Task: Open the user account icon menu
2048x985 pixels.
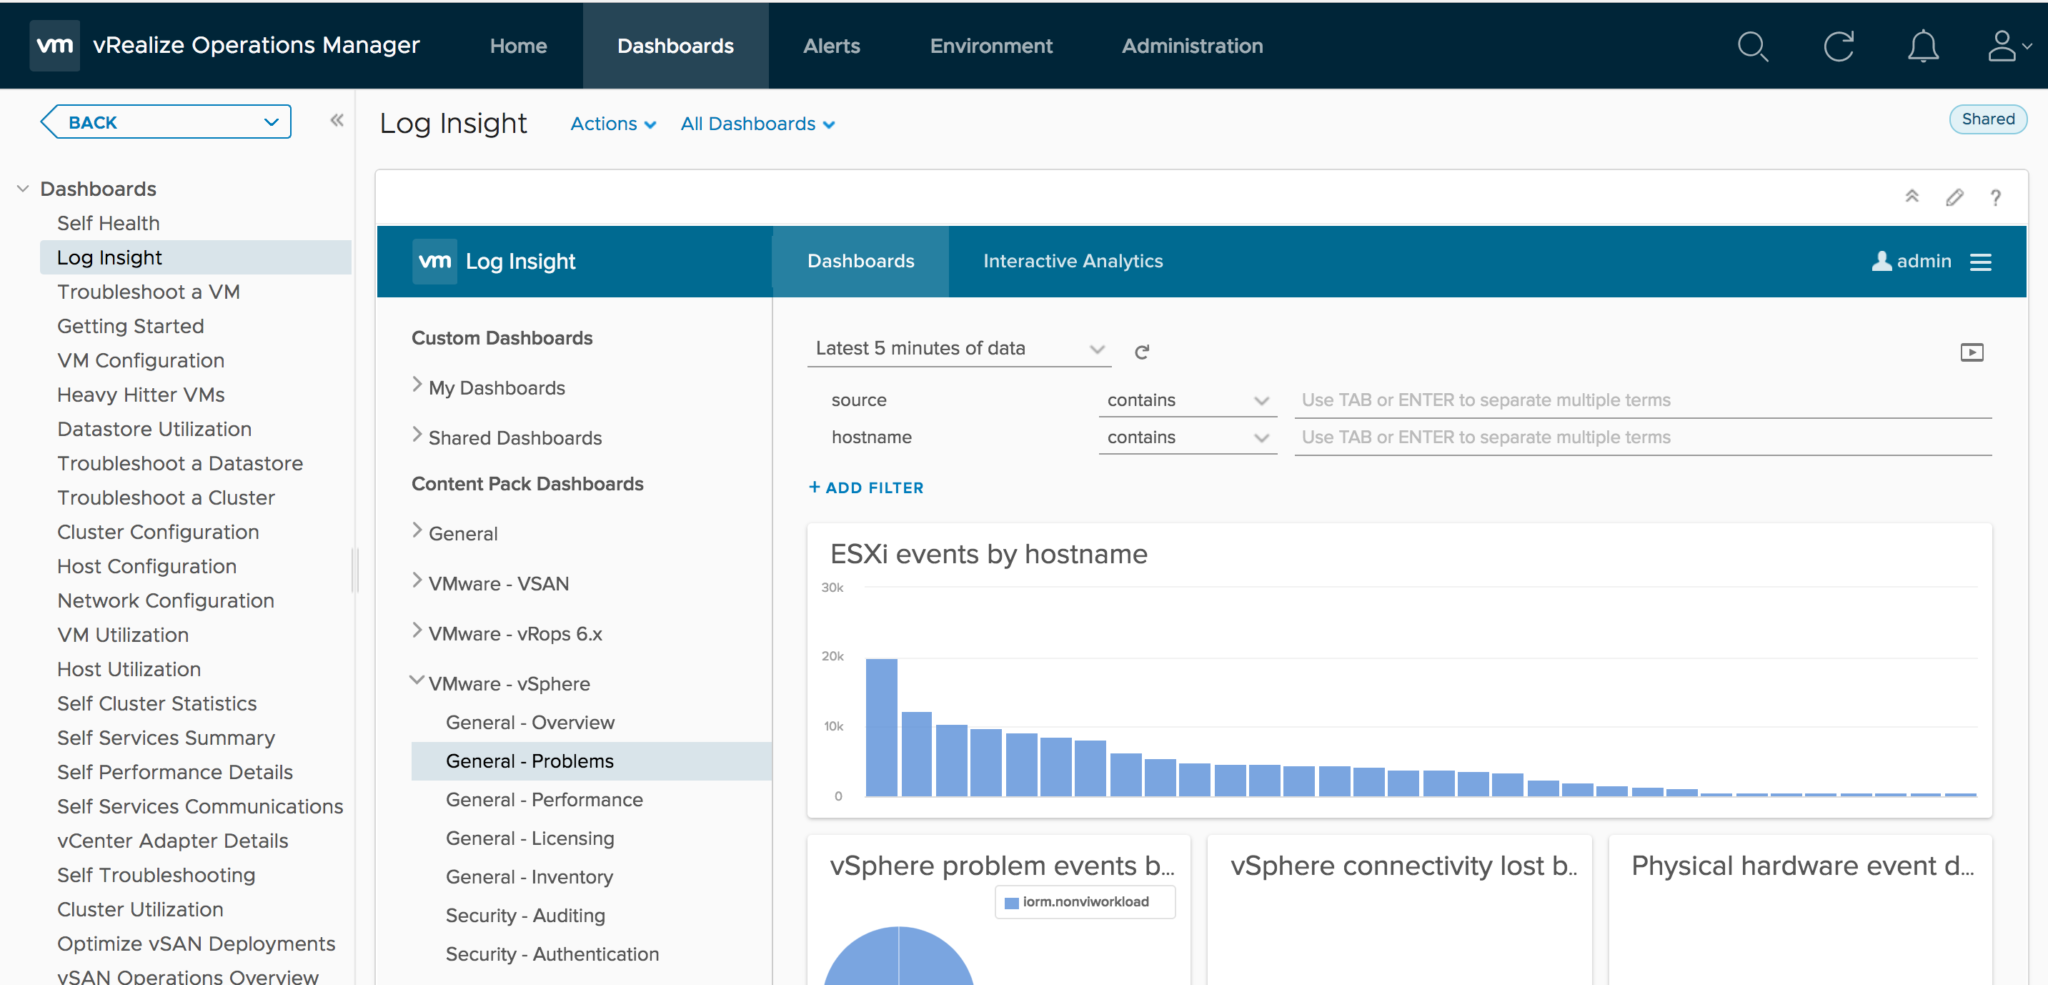Action: pyautogui.click(x=2009, y=46)
